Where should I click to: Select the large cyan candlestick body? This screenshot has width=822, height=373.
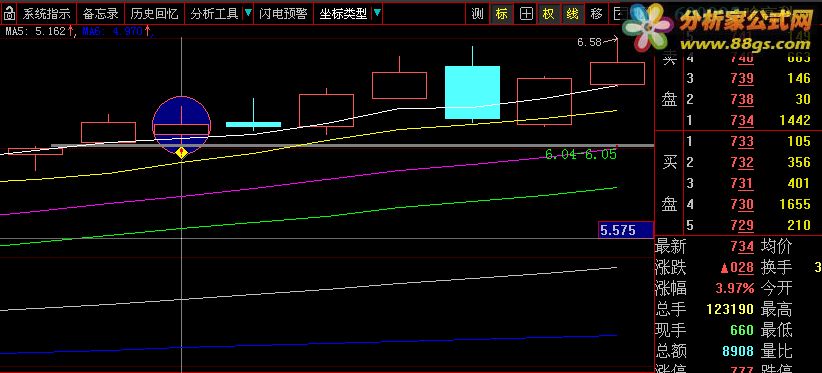coord(472,92)
